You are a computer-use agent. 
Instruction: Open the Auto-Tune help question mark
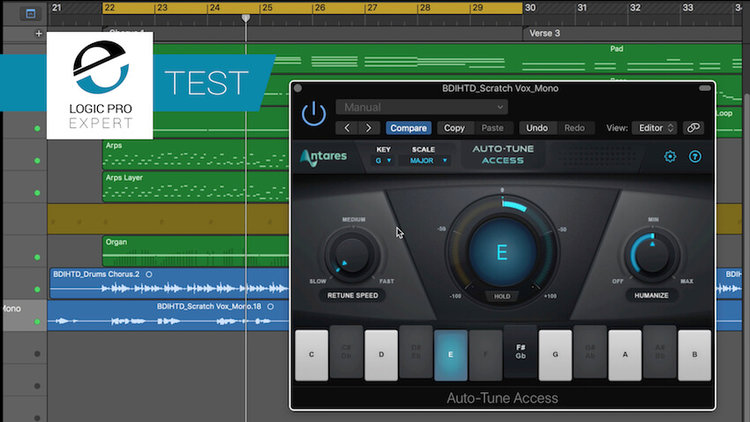(x=695, y=156)
